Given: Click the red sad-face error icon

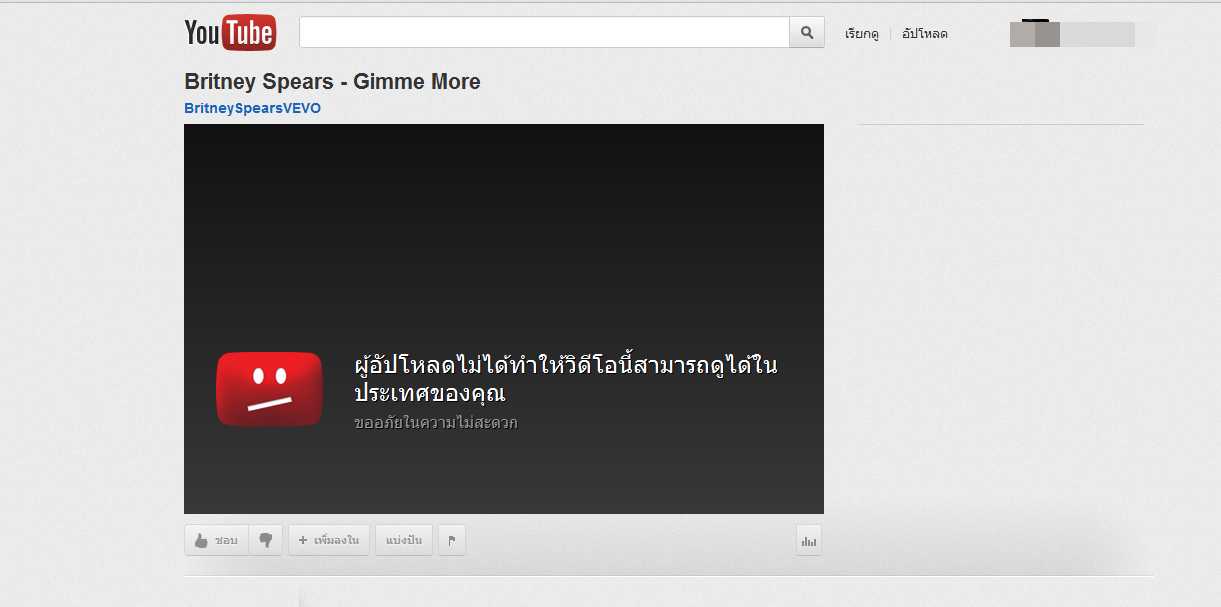Looking at the screenshot, I should [x=269, y=389].
